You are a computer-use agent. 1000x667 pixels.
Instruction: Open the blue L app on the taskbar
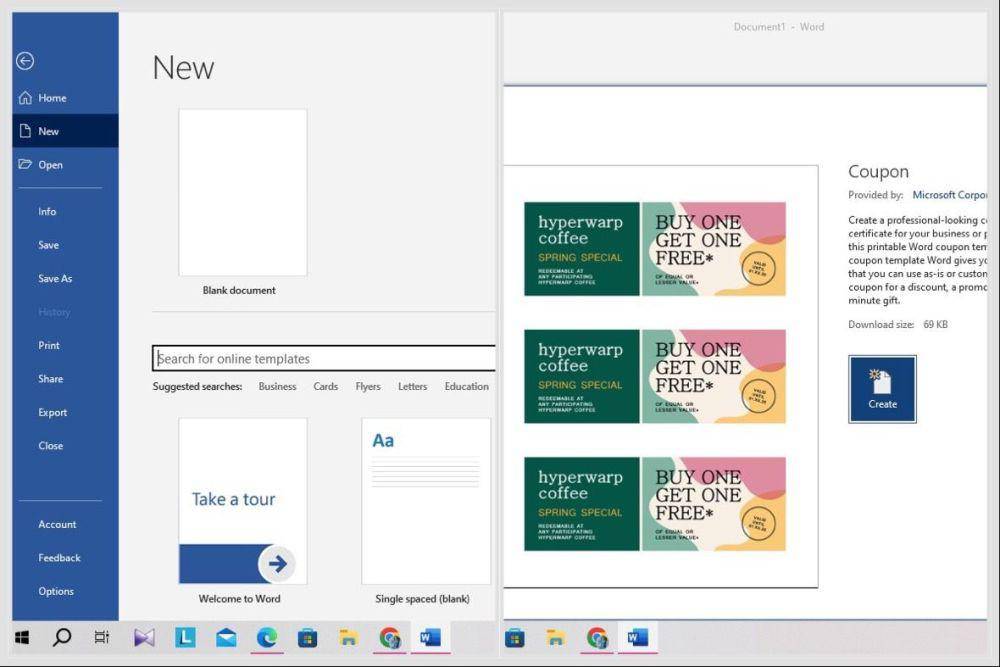coord(185,637)
